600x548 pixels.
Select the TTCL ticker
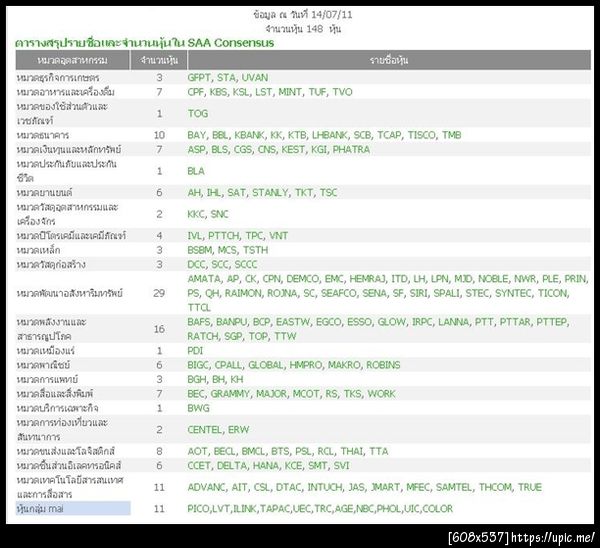(199, 308)
